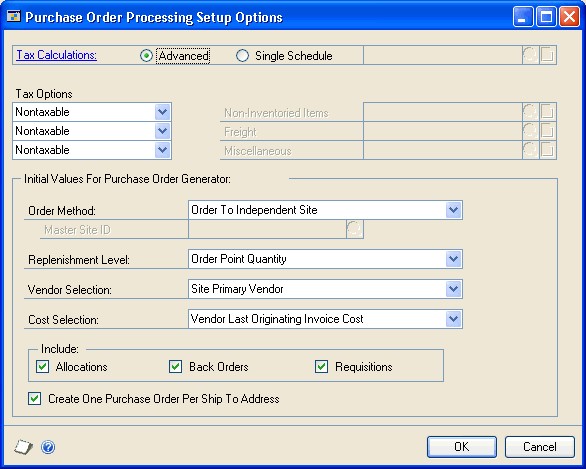Uncheck the Allocations checkbox
Image resolution: width=586 pixels, height=469 pixels.
pos(42,367)
